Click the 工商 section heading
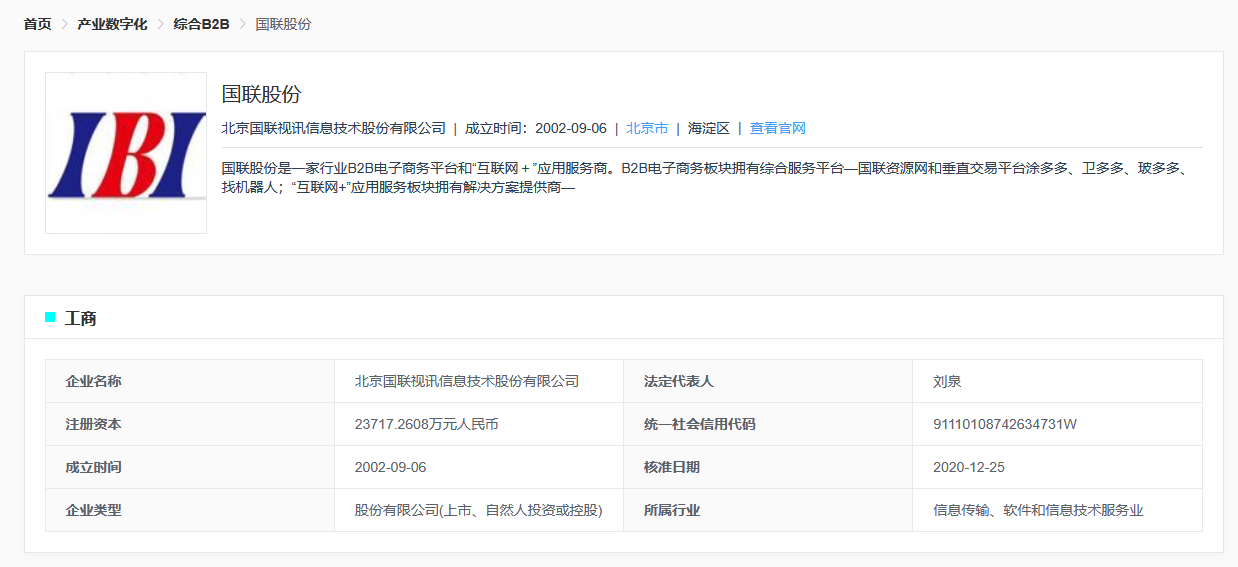The width and height of the screenshot is (1238, 567). [81, 318]
